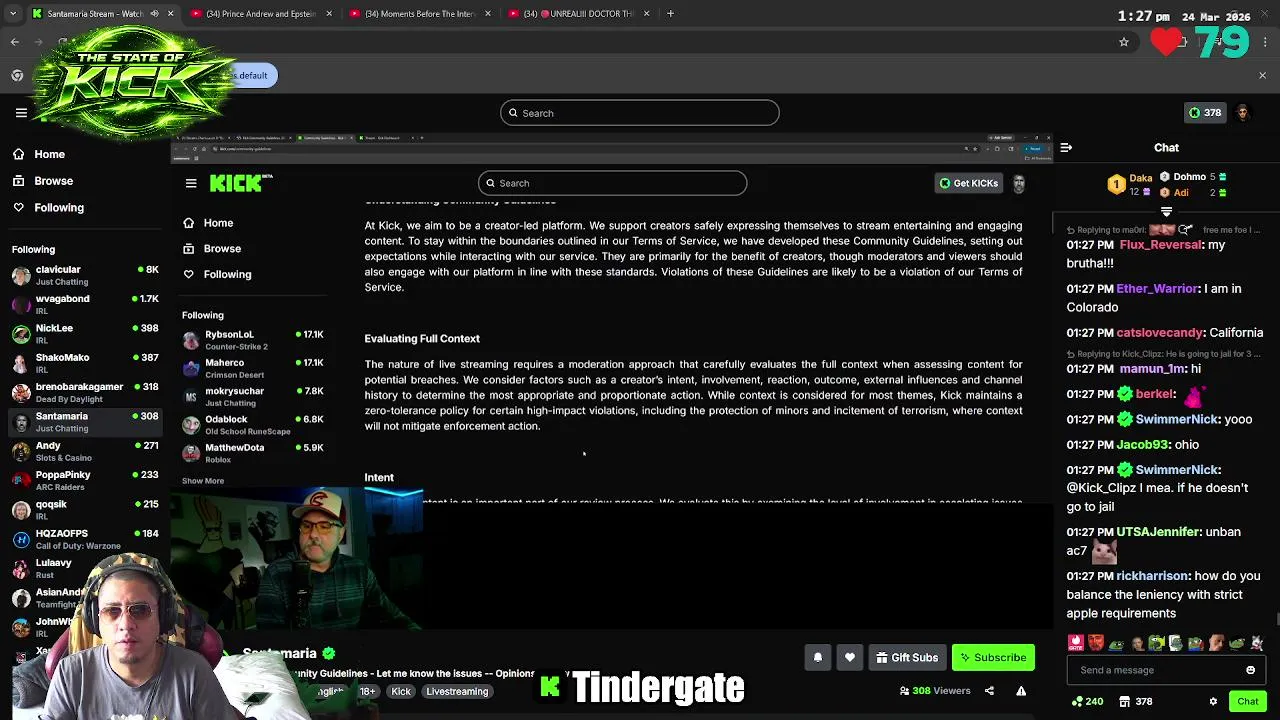Open Following in left sidebar
Viewport: 1280px width, 720px height.
point(49,207)
